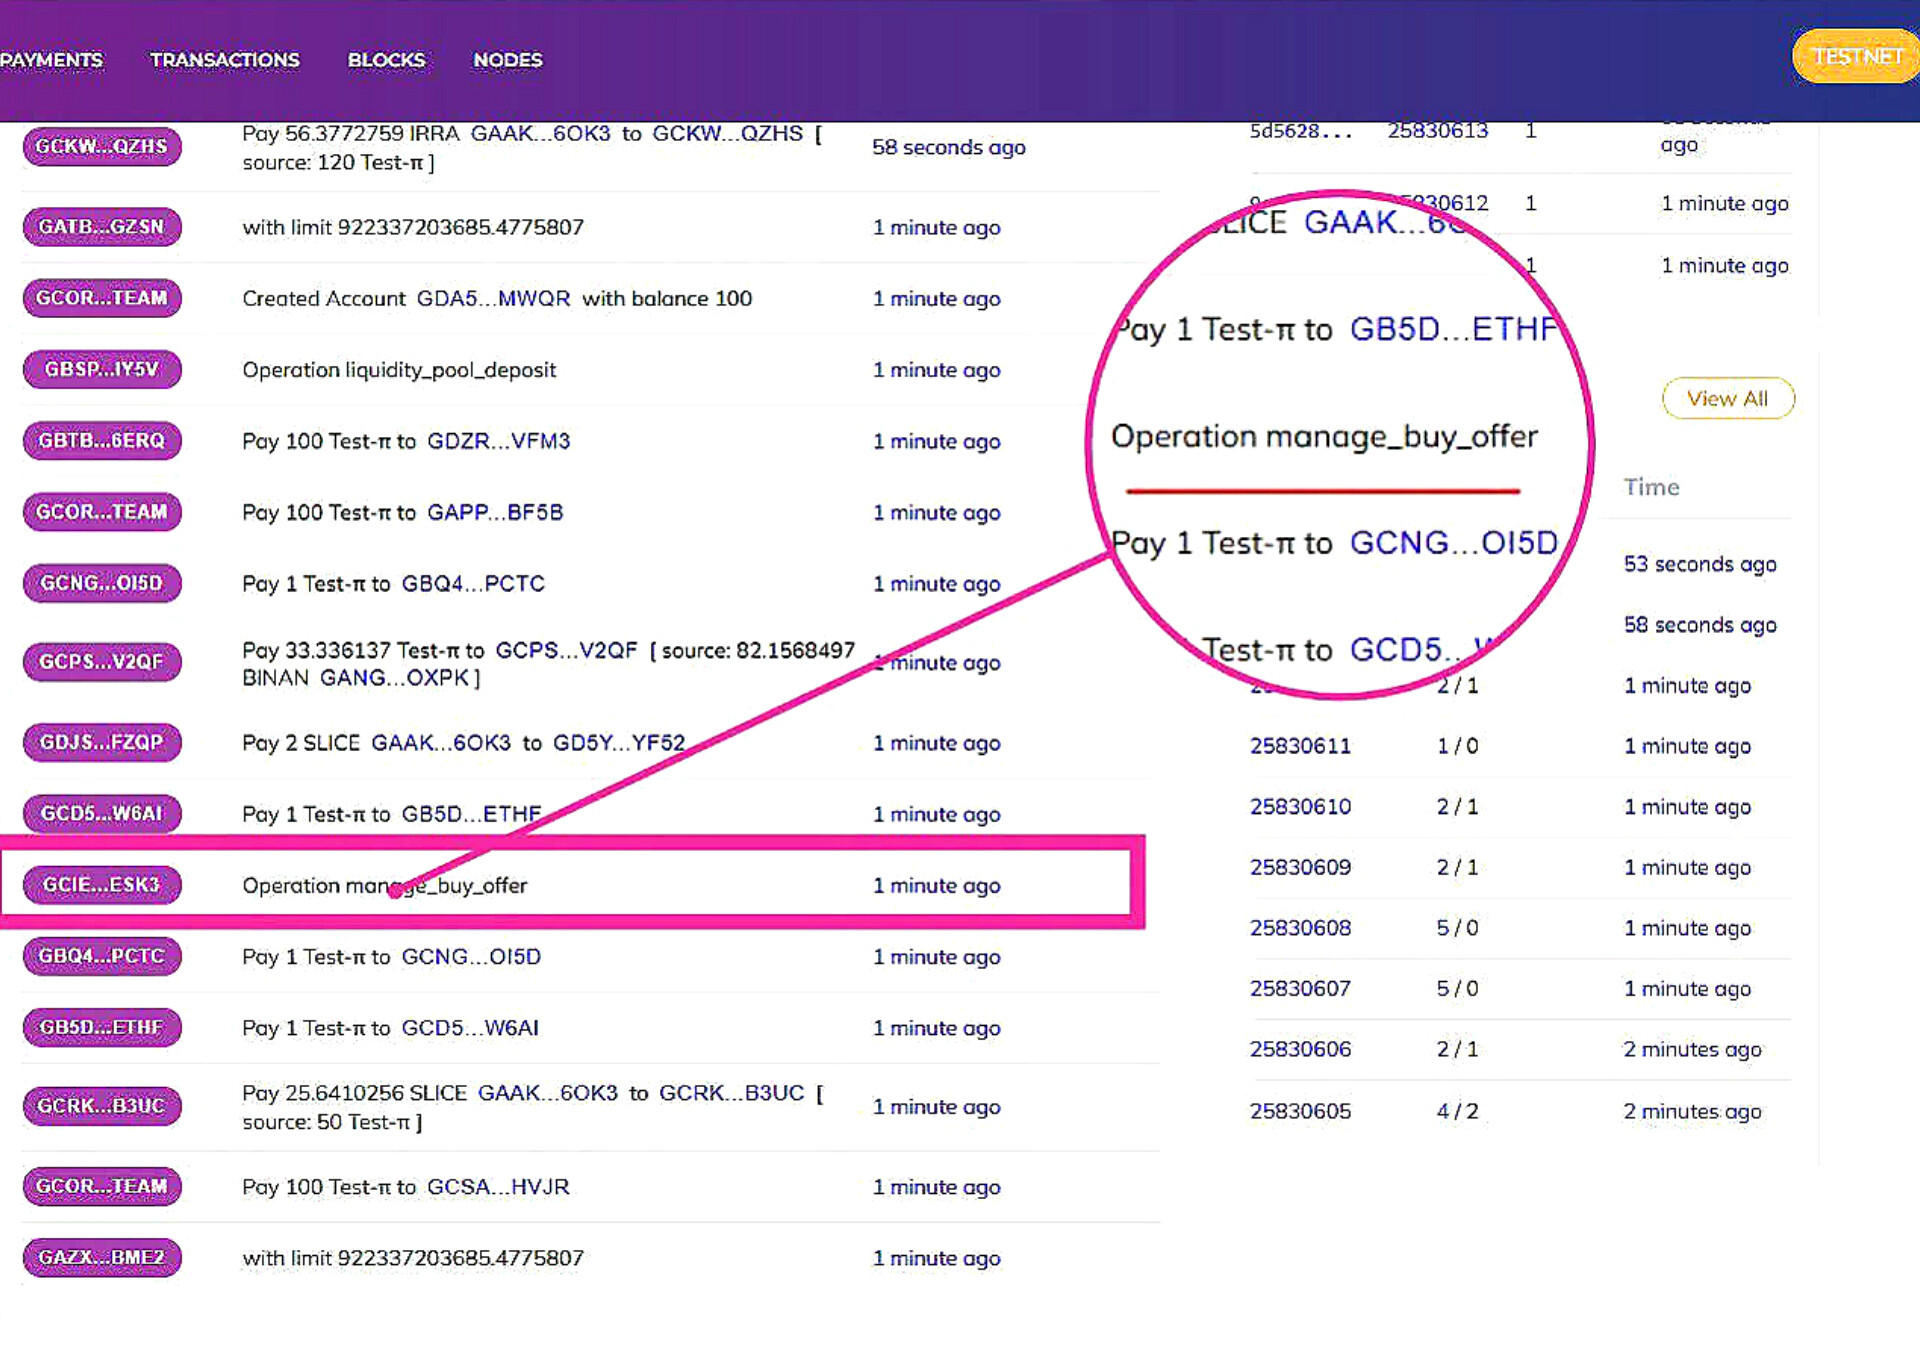Open account badge GCKW...QZHS

(x=102, y=146)
